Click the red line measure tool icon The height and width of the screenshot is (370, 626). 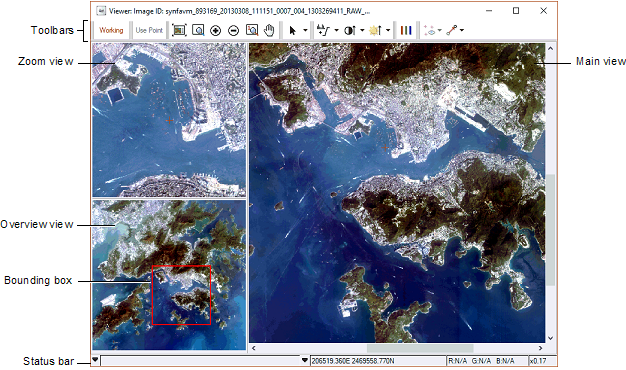tap(452, 30)
